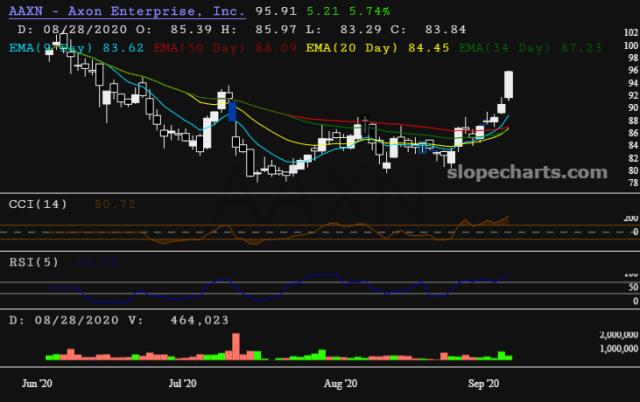This screenshot has height=402, width=640.
Task: Click the 100 price axis label
Action: pyautogui.click(x=603, y=46)
